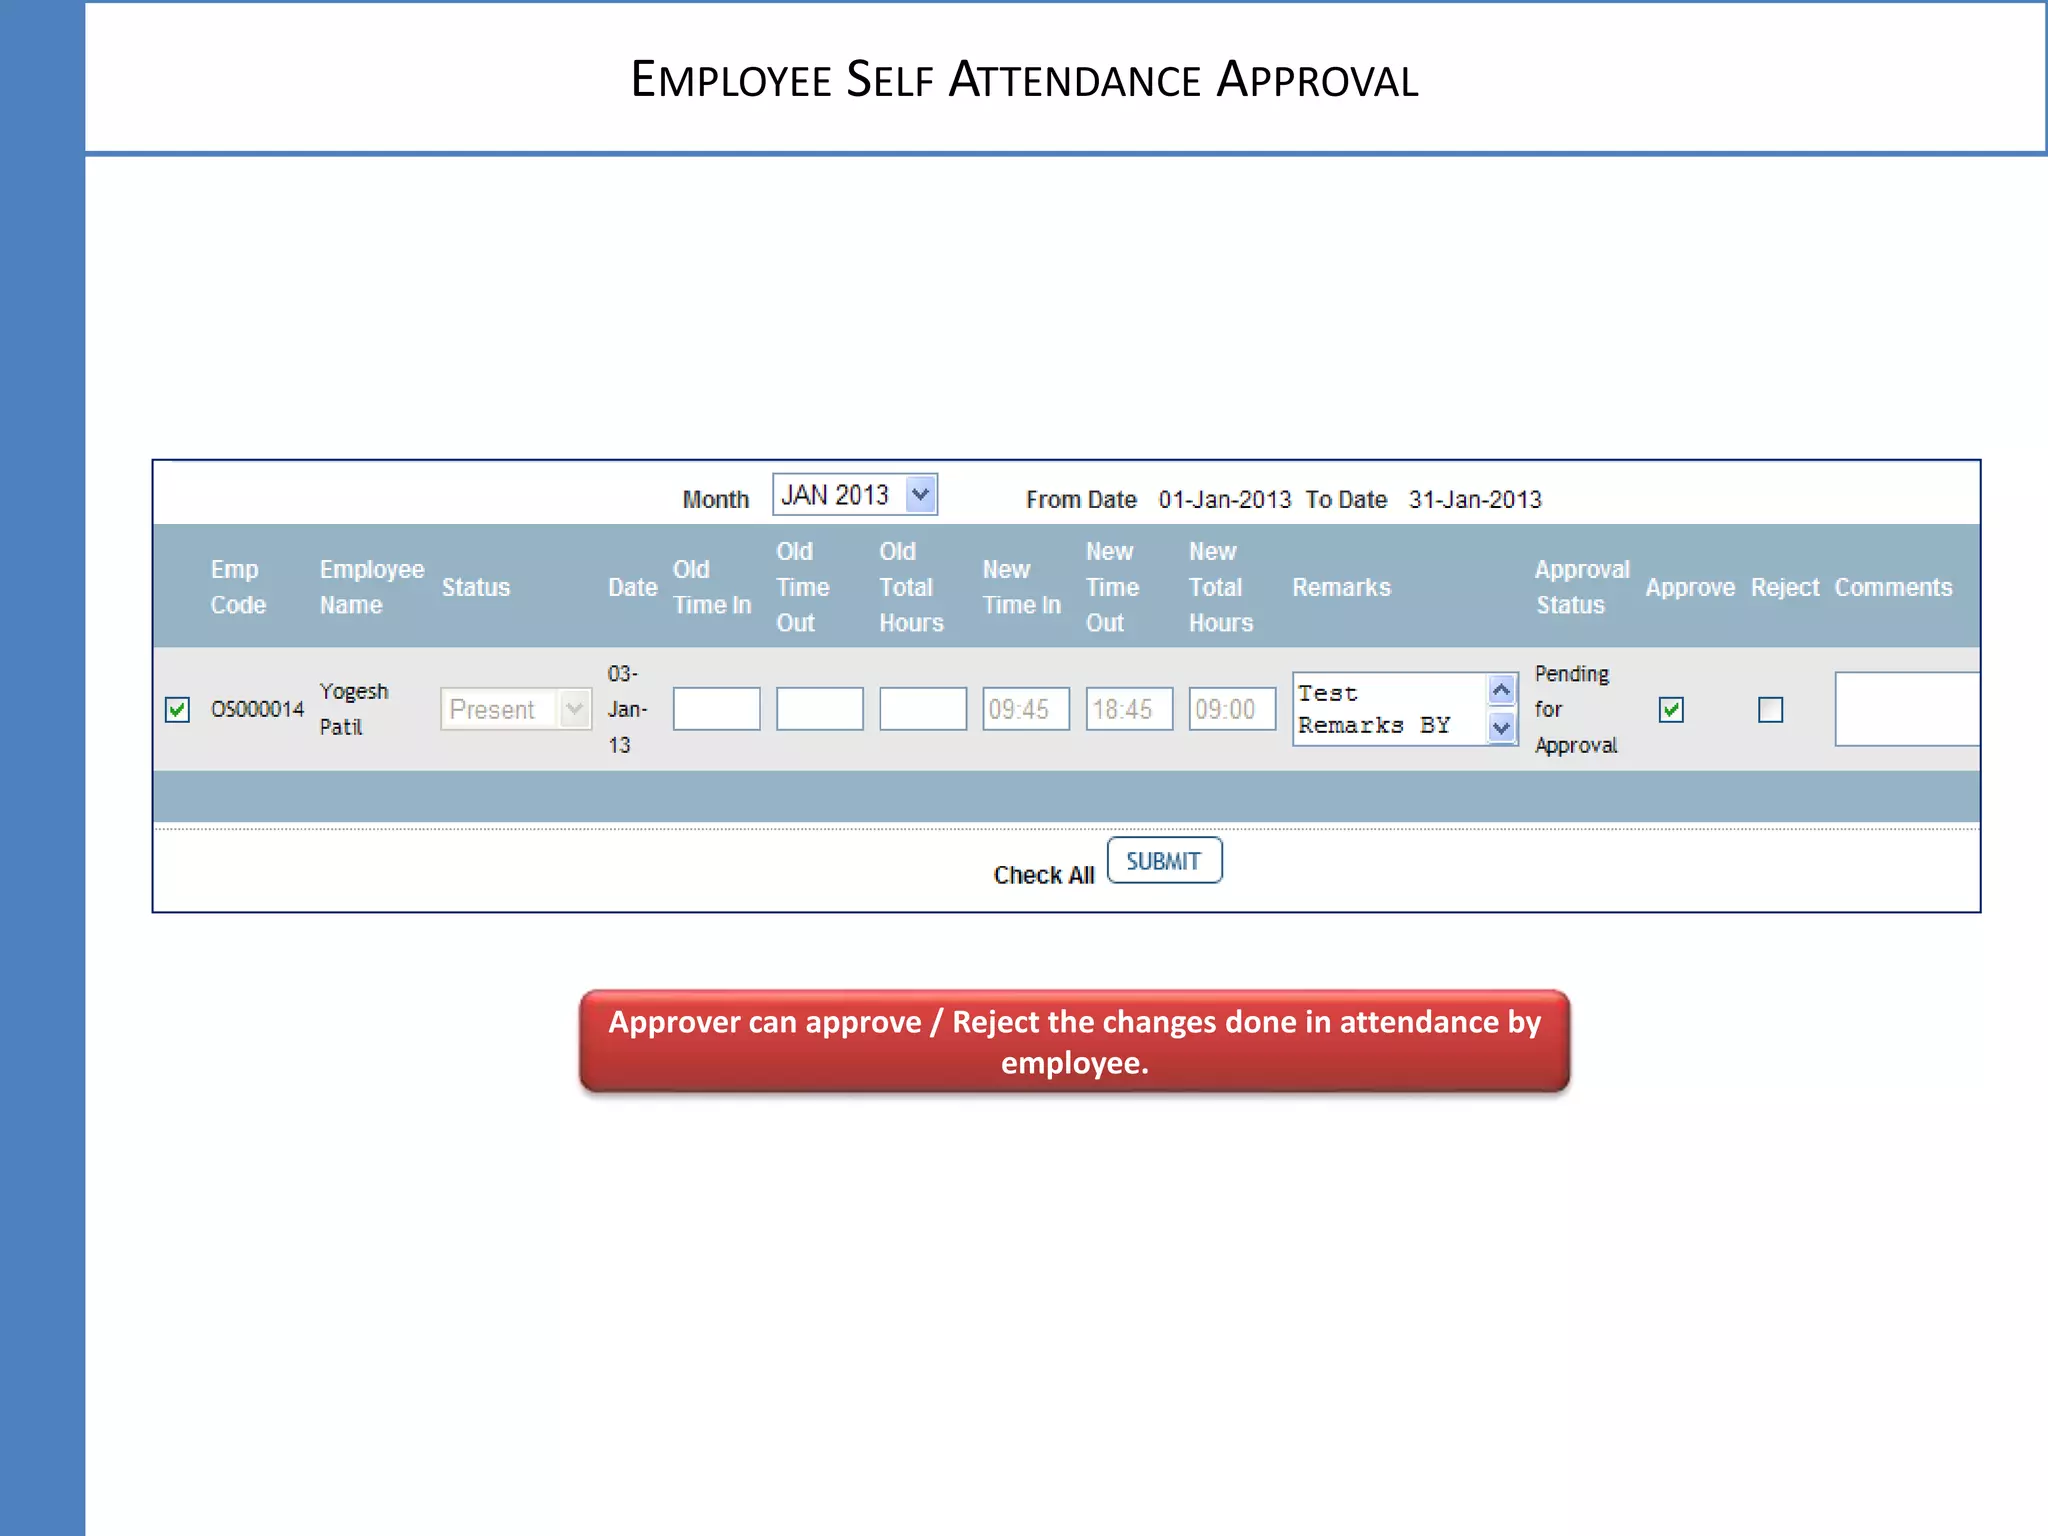2048x1536 pixels.
Task: Click the Emp Code column header
Action: [x=238, y=587]
